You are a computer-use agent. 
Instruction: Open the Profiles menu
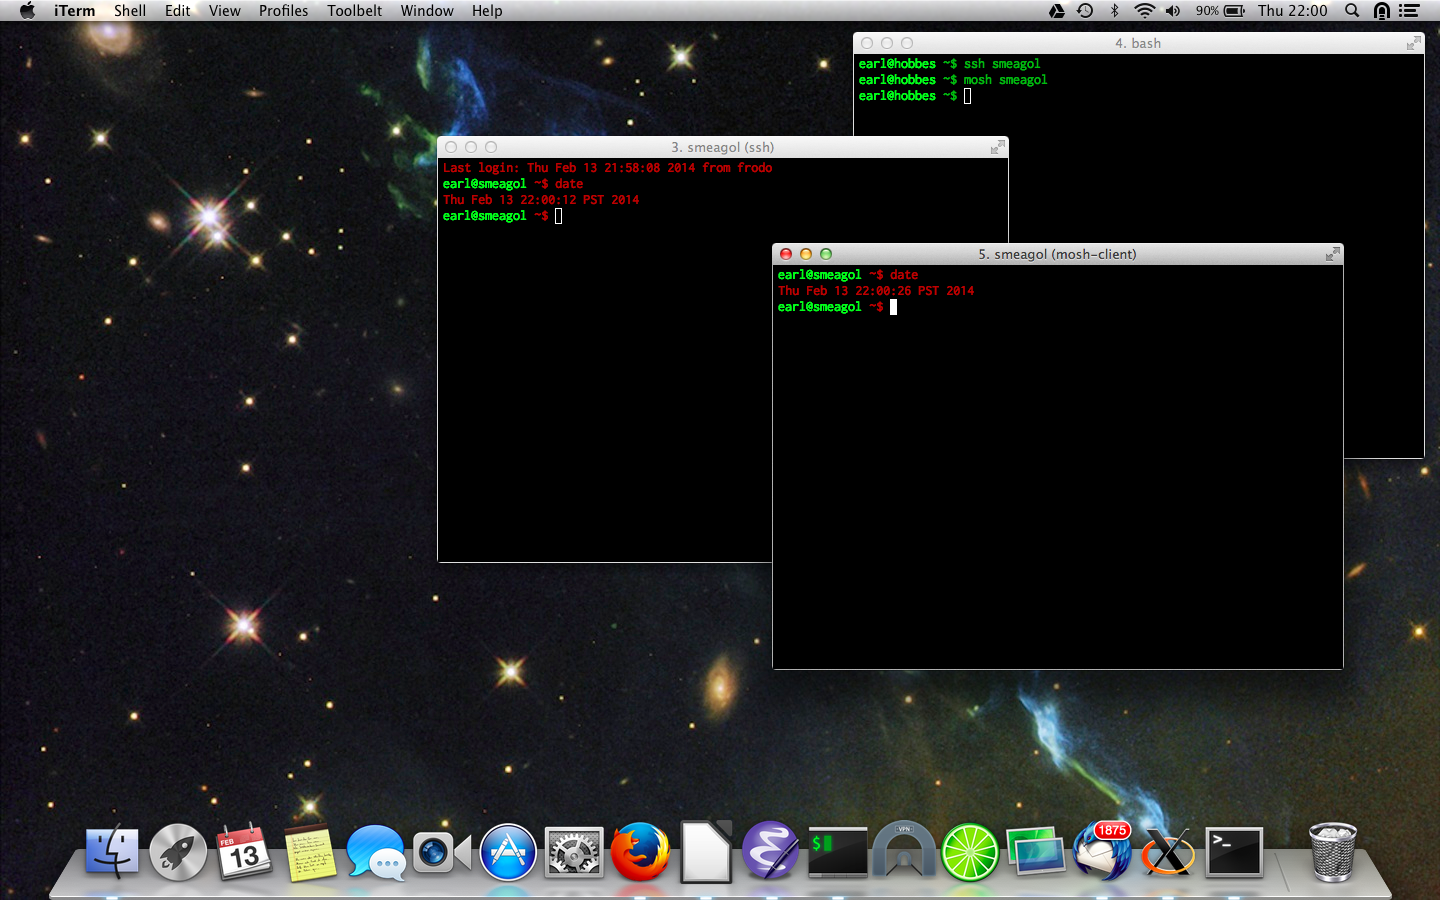pos(284,11)
